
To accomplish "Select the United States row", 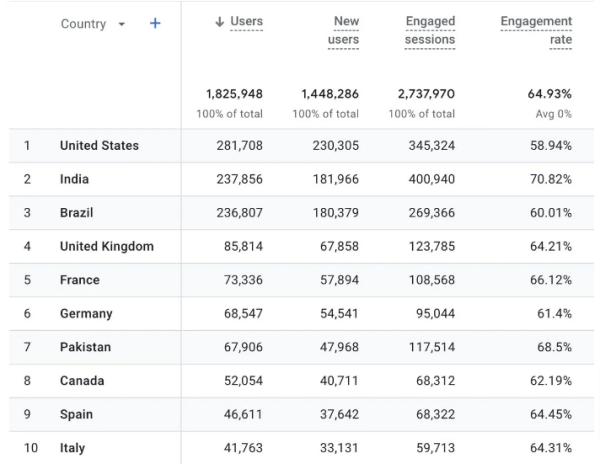I will pos(99,146).
